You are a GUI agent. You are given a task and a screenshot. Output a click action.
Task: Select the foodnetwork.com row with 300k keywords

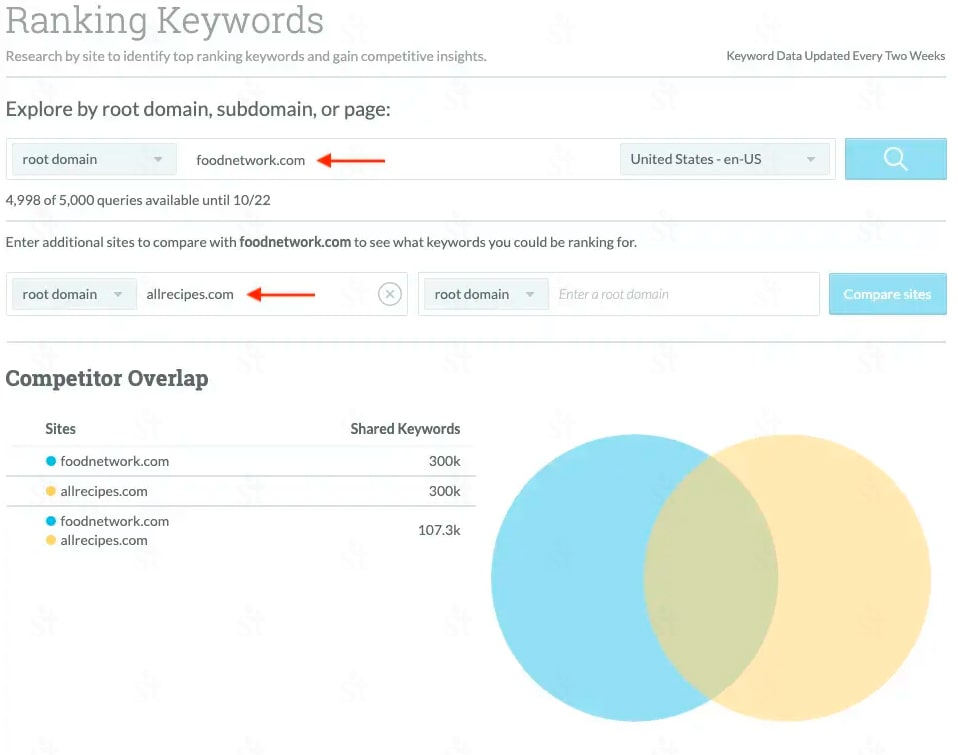241,461
